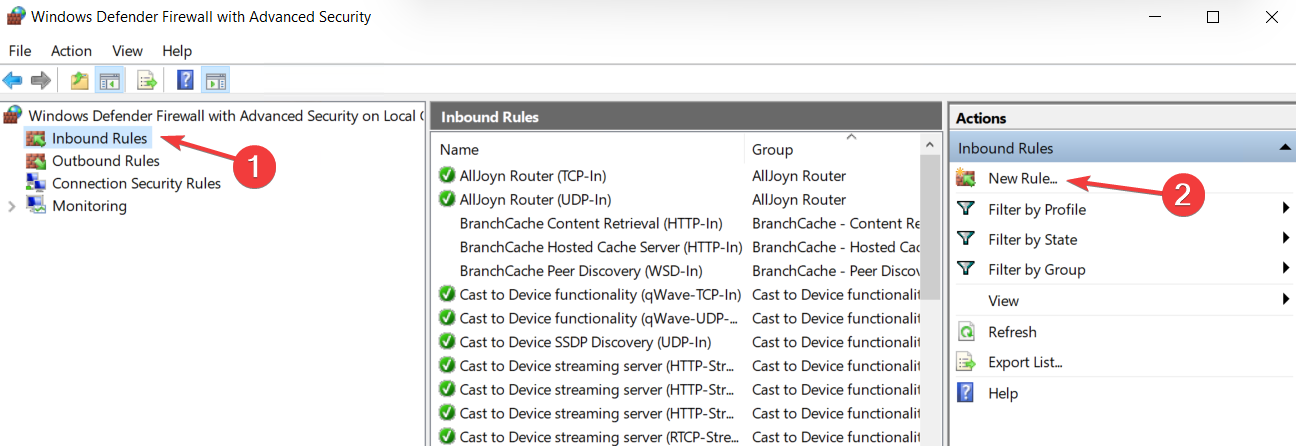The width and height of the screenshot is (1296, 446).
Task: Collapse the Inbound Rules actions section
Action: coord(1284,148)
